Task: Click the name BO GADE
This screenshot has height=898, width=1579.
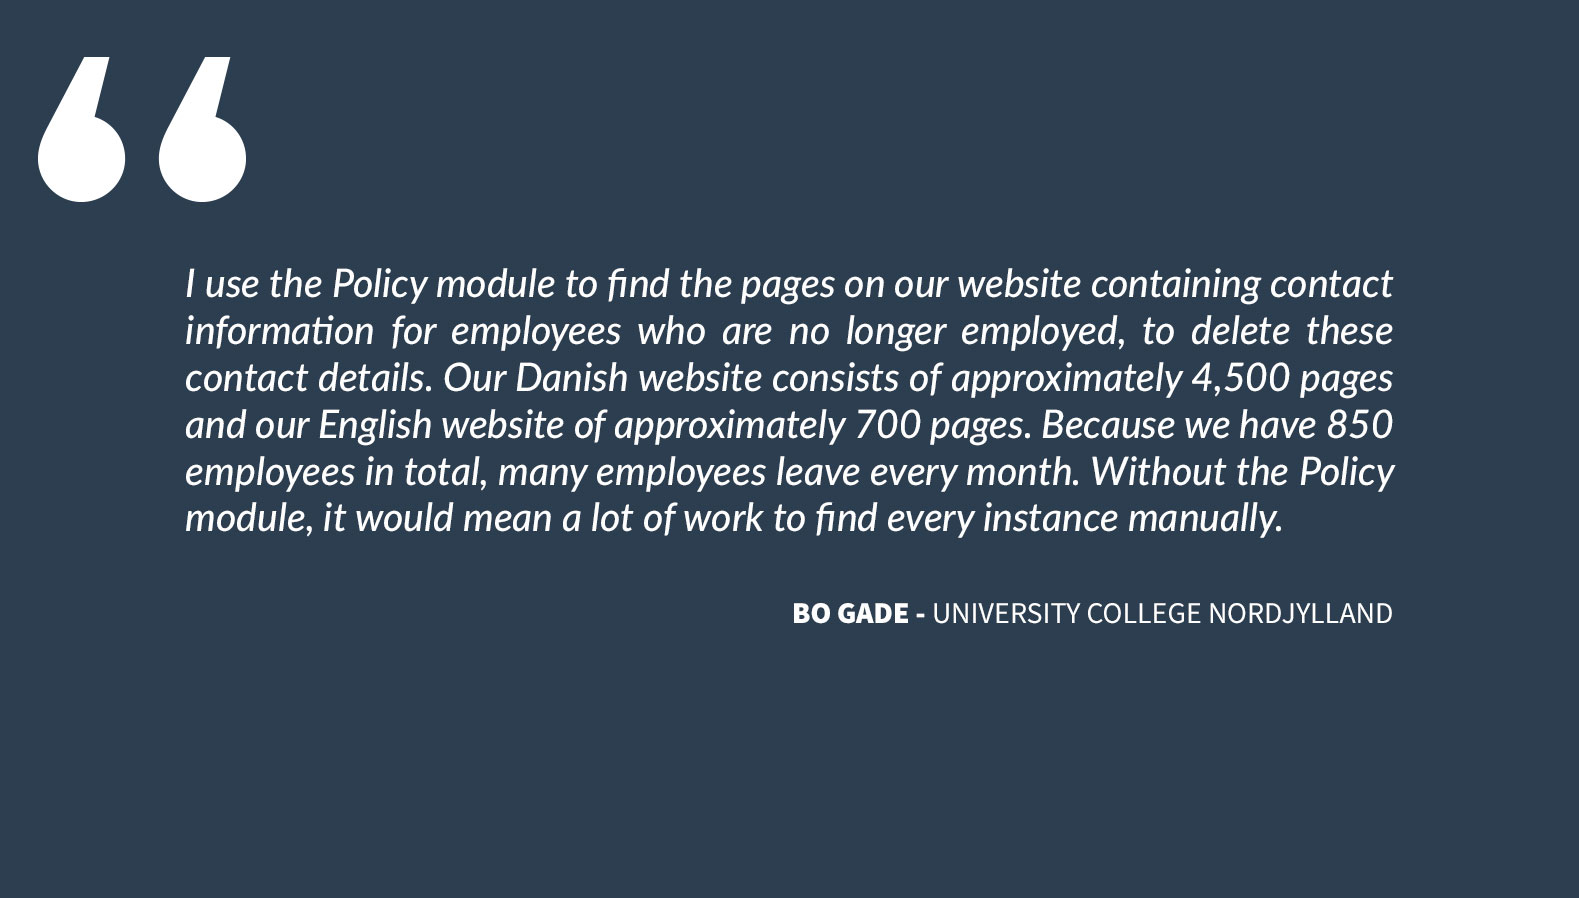Action: 850,613
